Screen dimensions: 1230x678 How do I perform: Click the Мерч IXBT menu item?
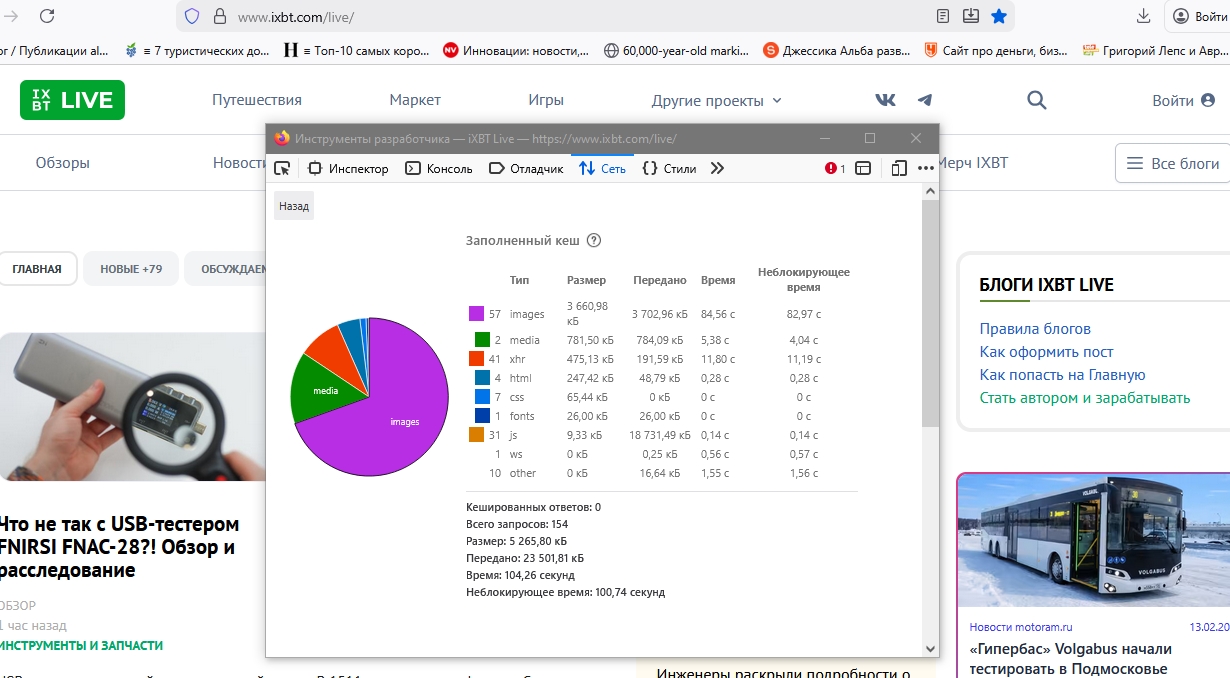point(974,163)
